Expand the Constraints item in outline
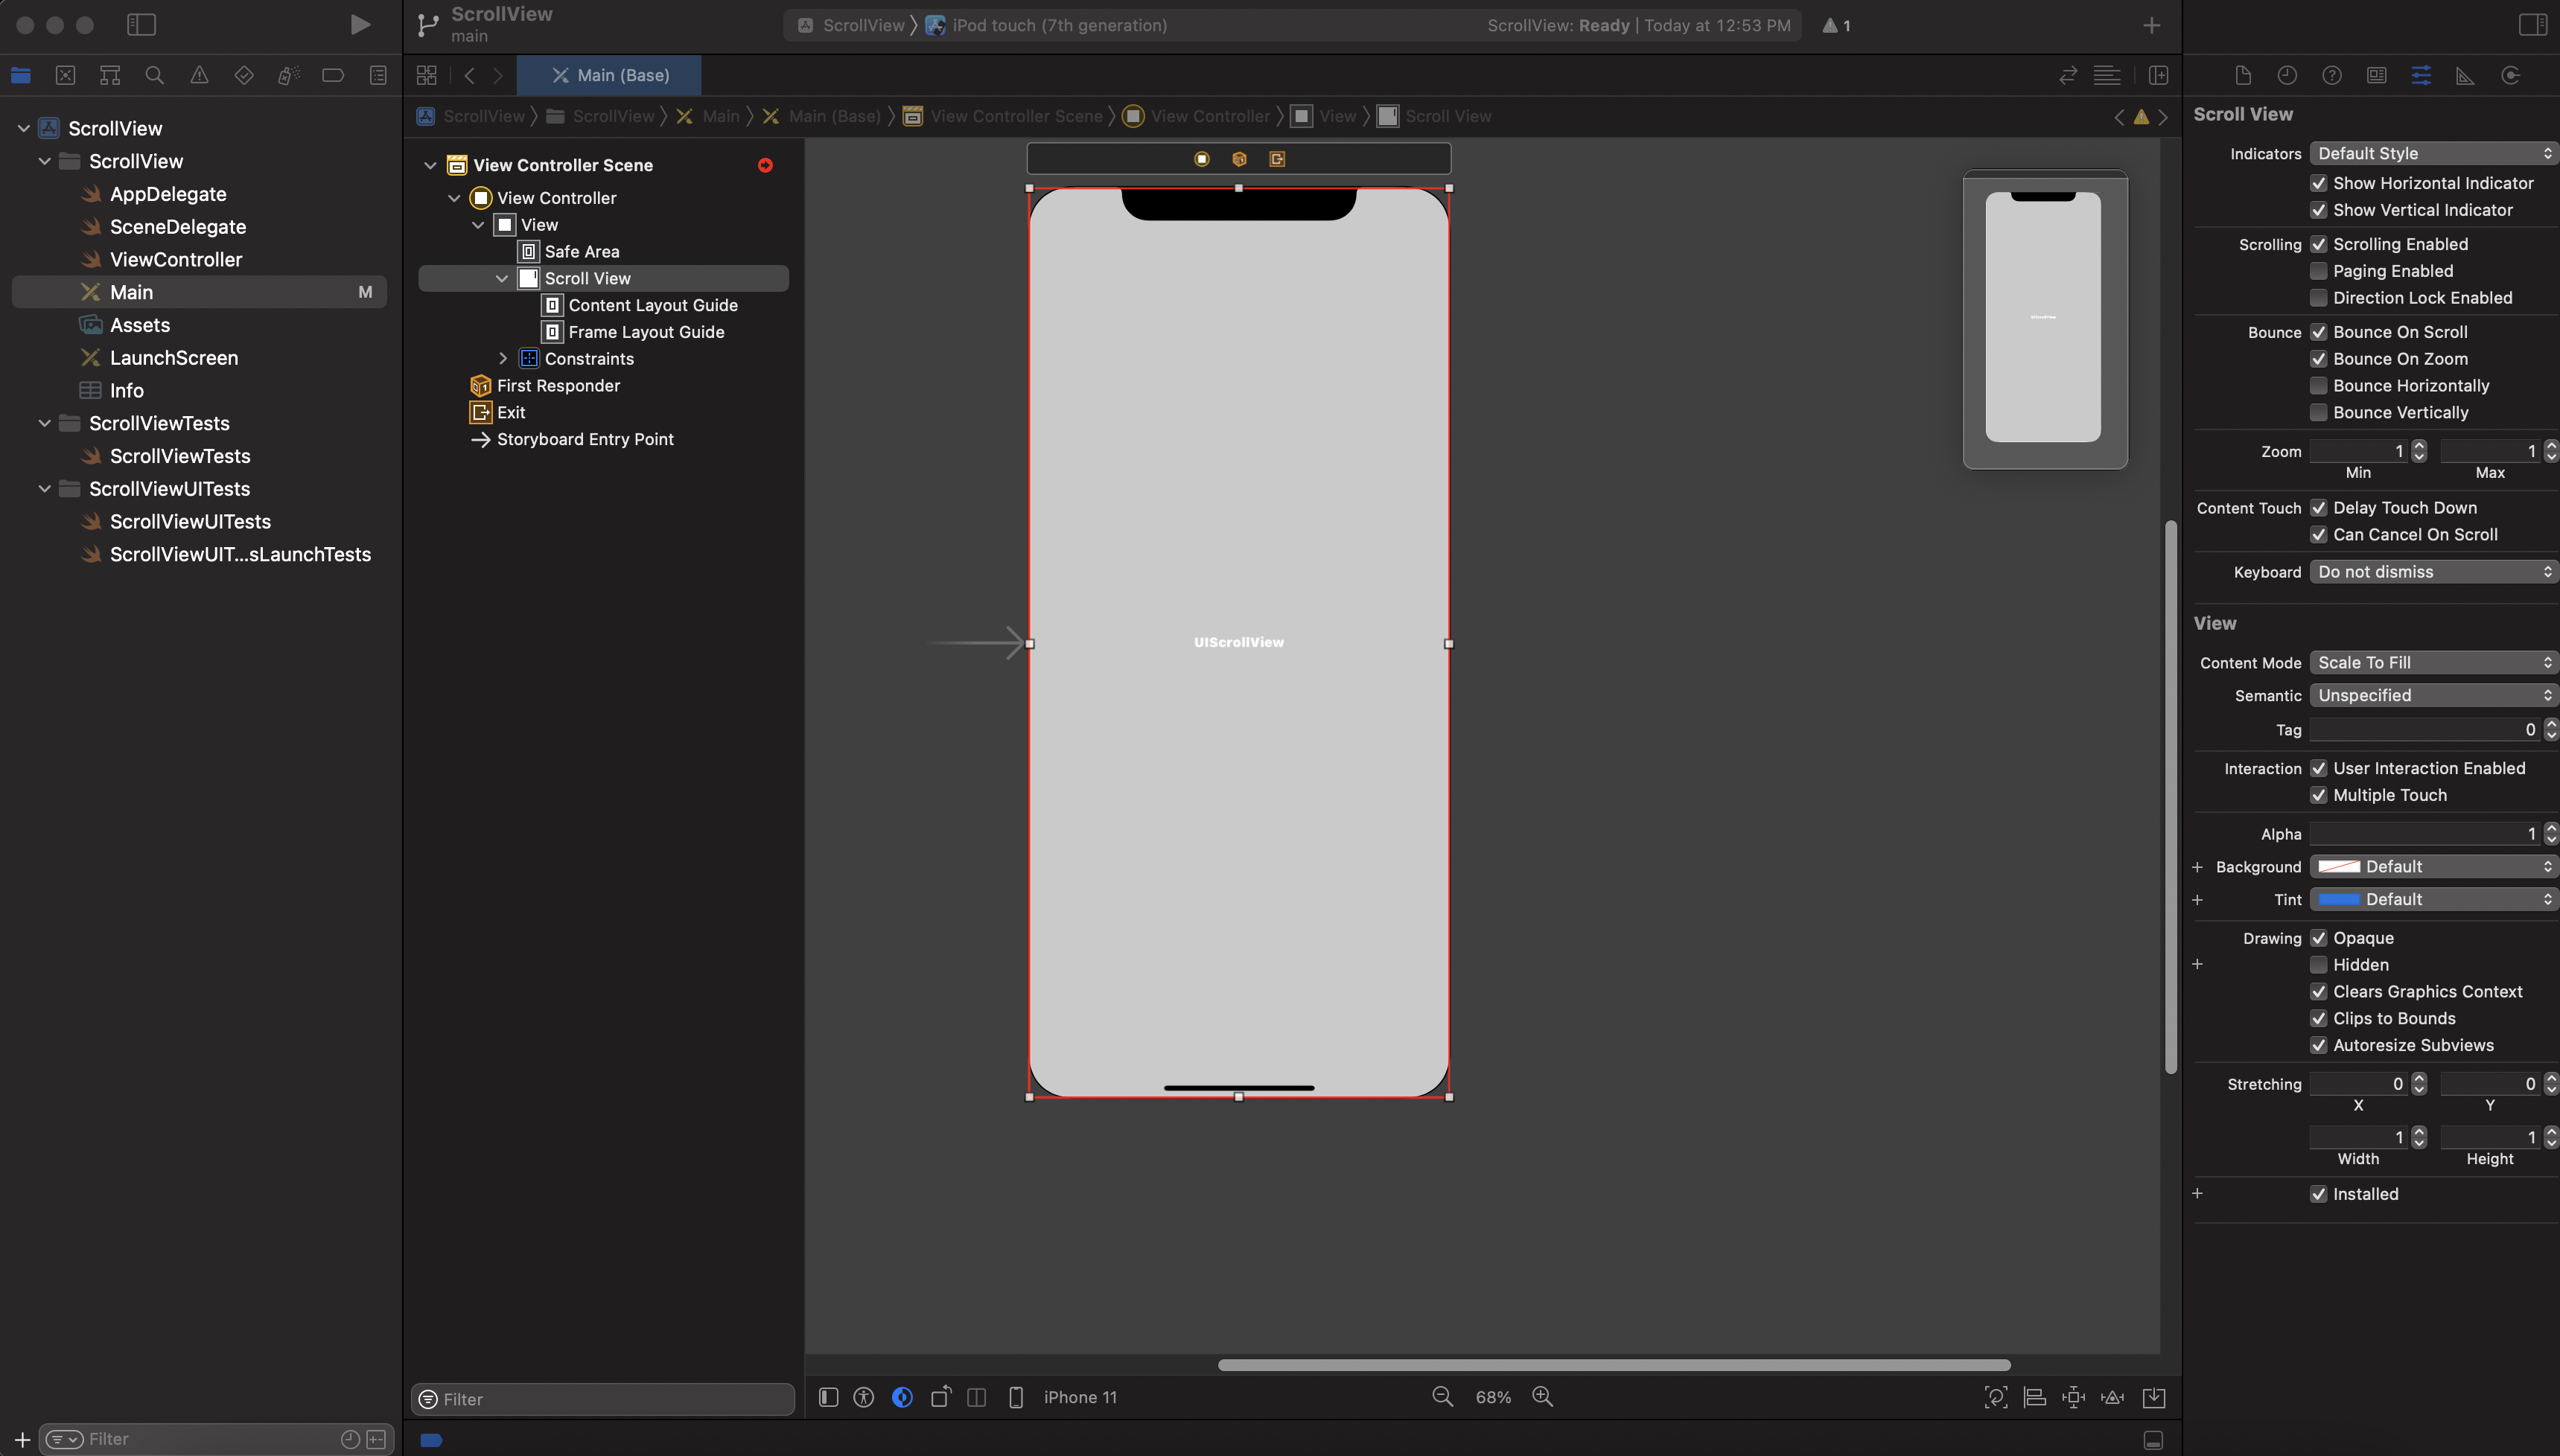 (503, 358)
